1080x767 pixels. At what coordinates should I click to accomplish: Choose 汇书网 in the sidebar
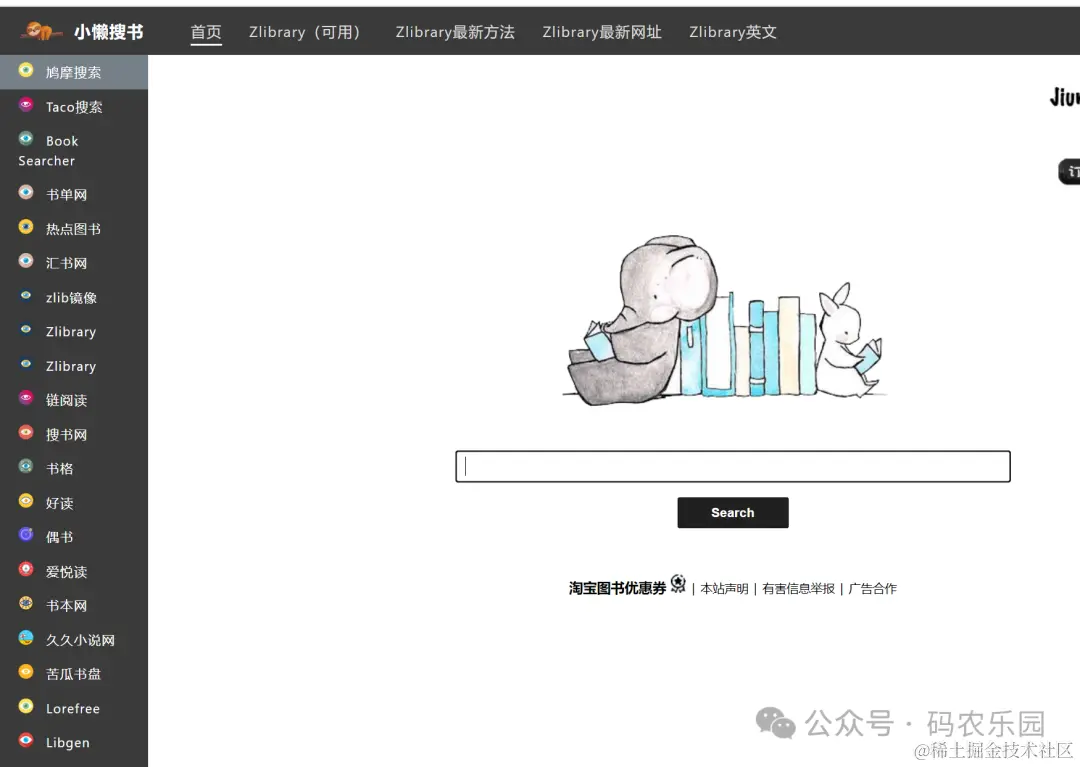click(74, 263)
